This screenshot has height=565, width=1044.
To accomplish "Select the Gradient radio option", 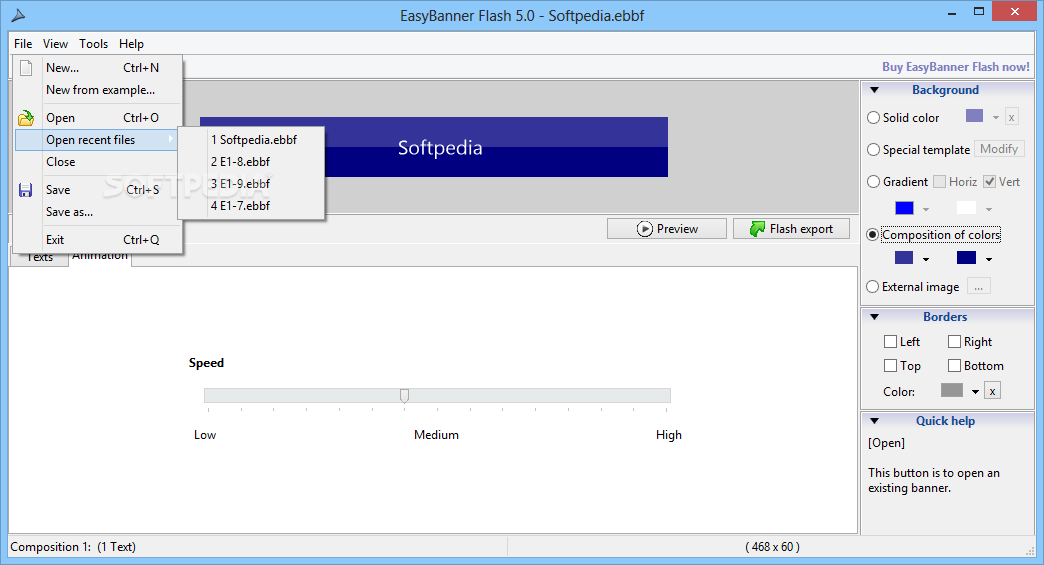I will point(874,182).
